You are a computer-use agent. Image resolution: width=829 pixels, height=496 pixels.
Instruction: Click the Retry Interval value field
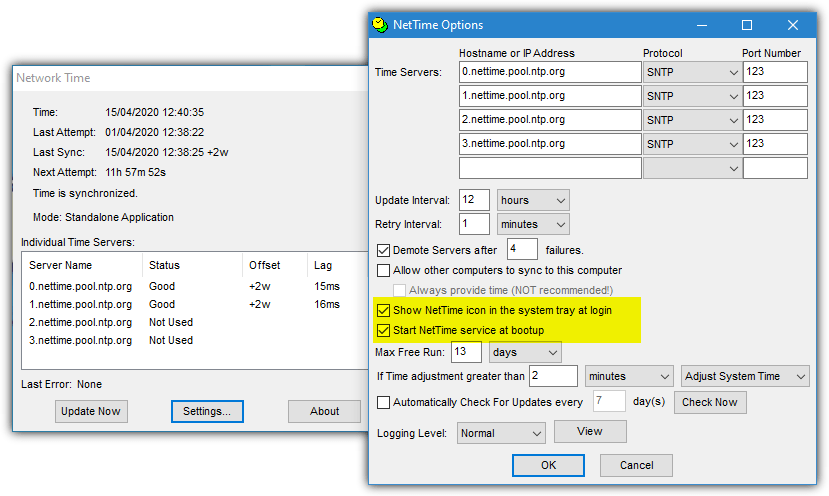[x=474, y=224]
